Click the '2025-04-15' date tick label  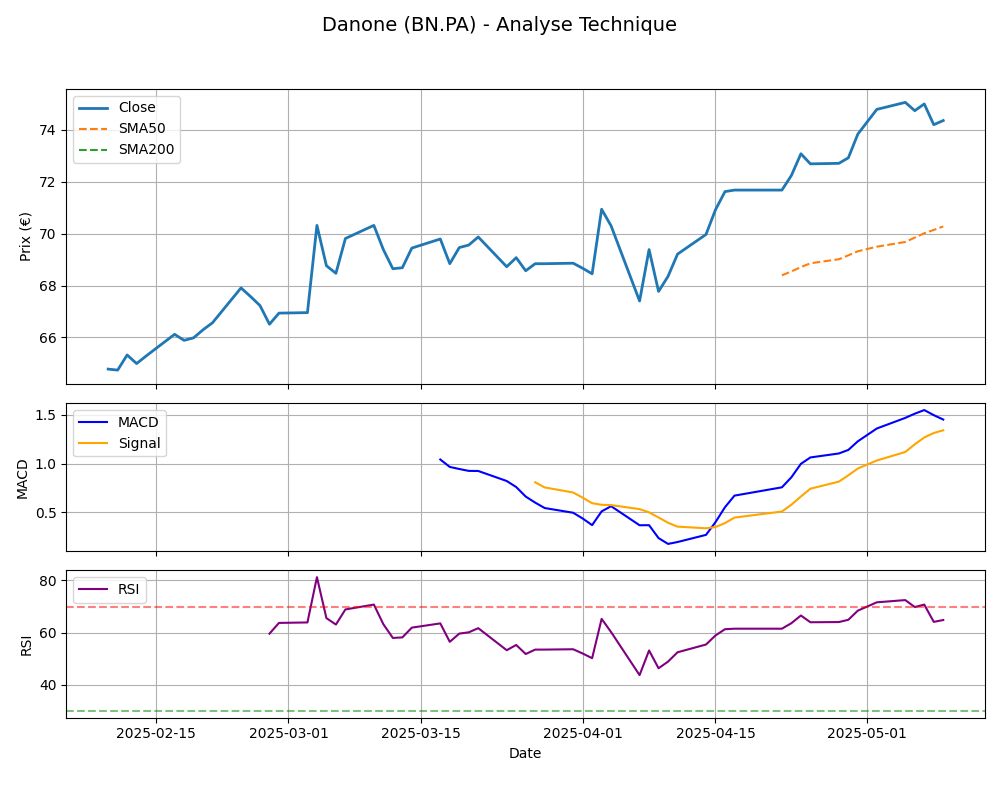716,734
